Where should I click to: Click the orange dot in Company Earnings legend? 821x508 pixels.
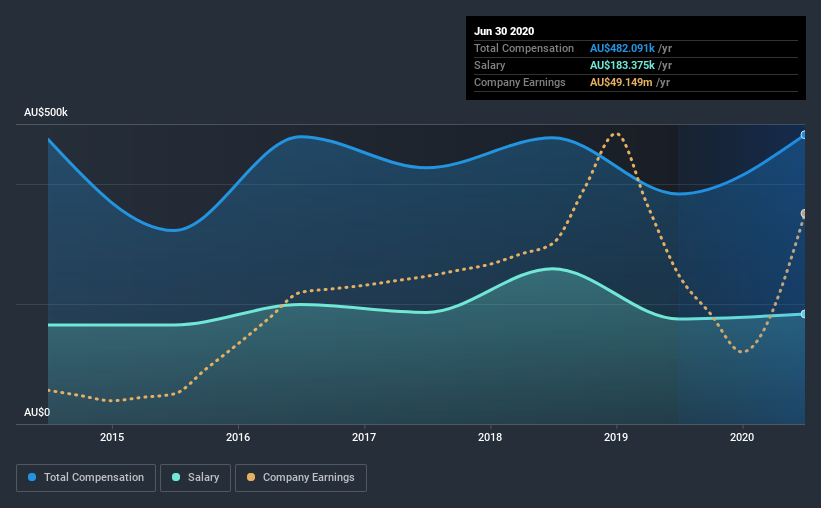tap(251, 477)
